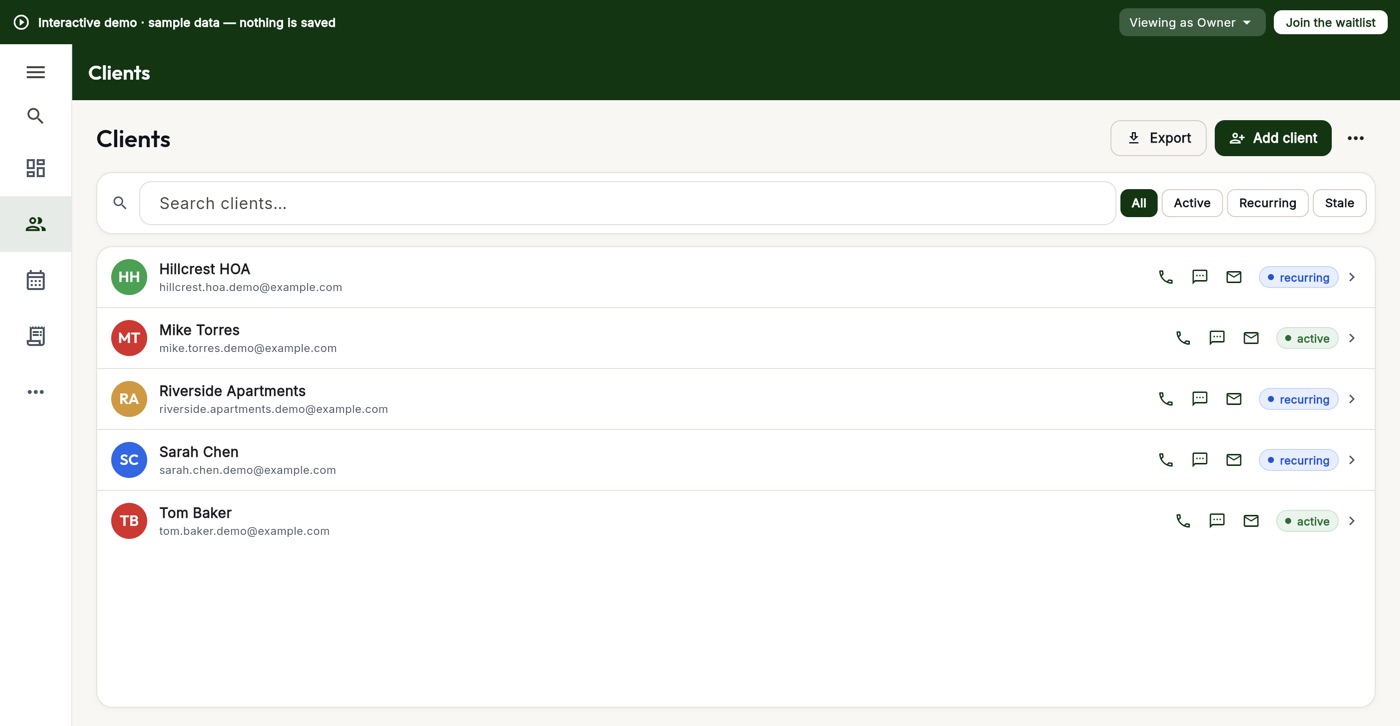The image size is (1400, 726).
Task: Email Riverside Apartments via envelope icon
Action: point(1234,399)
